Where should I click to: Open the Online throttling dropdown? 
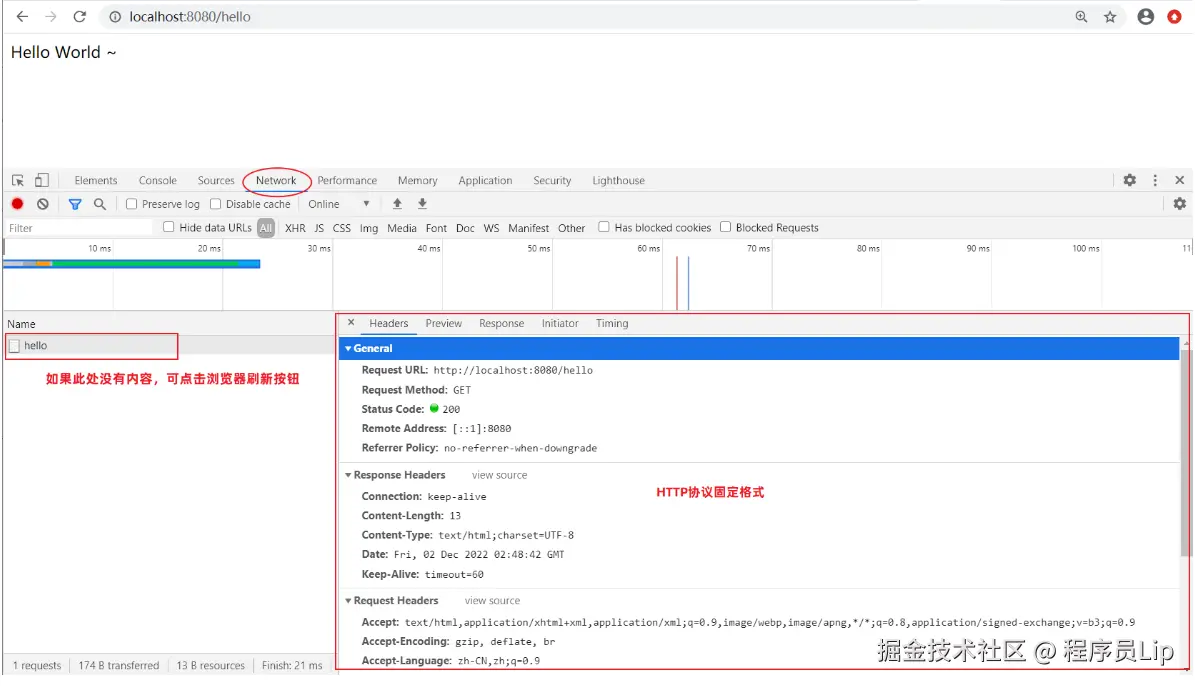point(339,204)
